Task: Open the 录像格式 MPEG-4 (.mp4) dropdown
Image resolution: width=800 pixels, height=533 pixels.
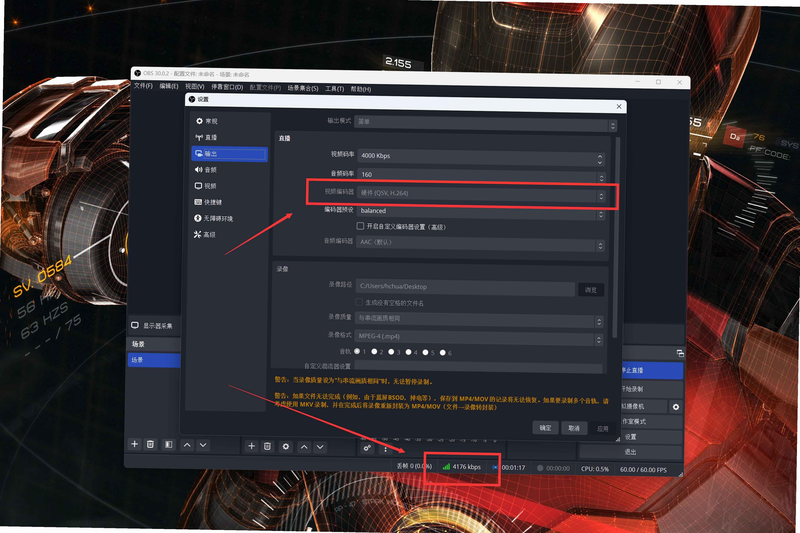Action: point(479,338)
